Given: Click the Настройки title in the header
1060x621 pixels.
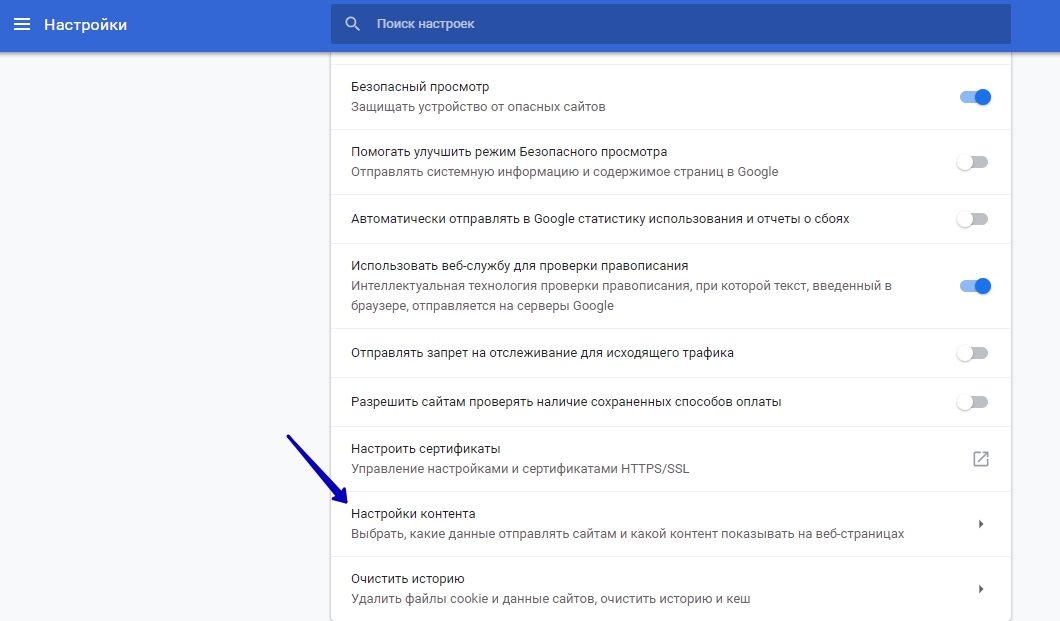Looking at the screenshot, I should click(x=86, y=24).
